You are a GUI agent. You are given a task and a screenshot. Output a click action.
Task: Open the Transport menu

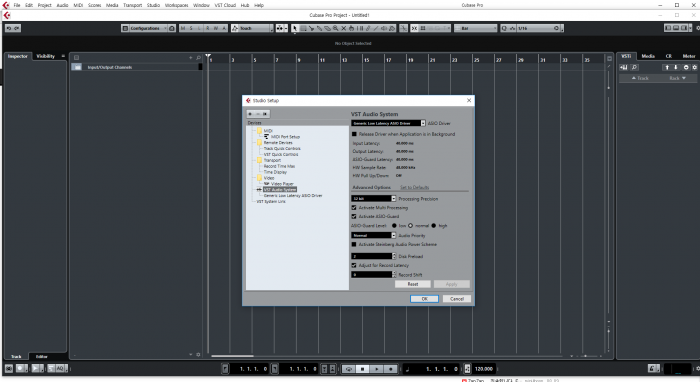(x=133, y=5)
